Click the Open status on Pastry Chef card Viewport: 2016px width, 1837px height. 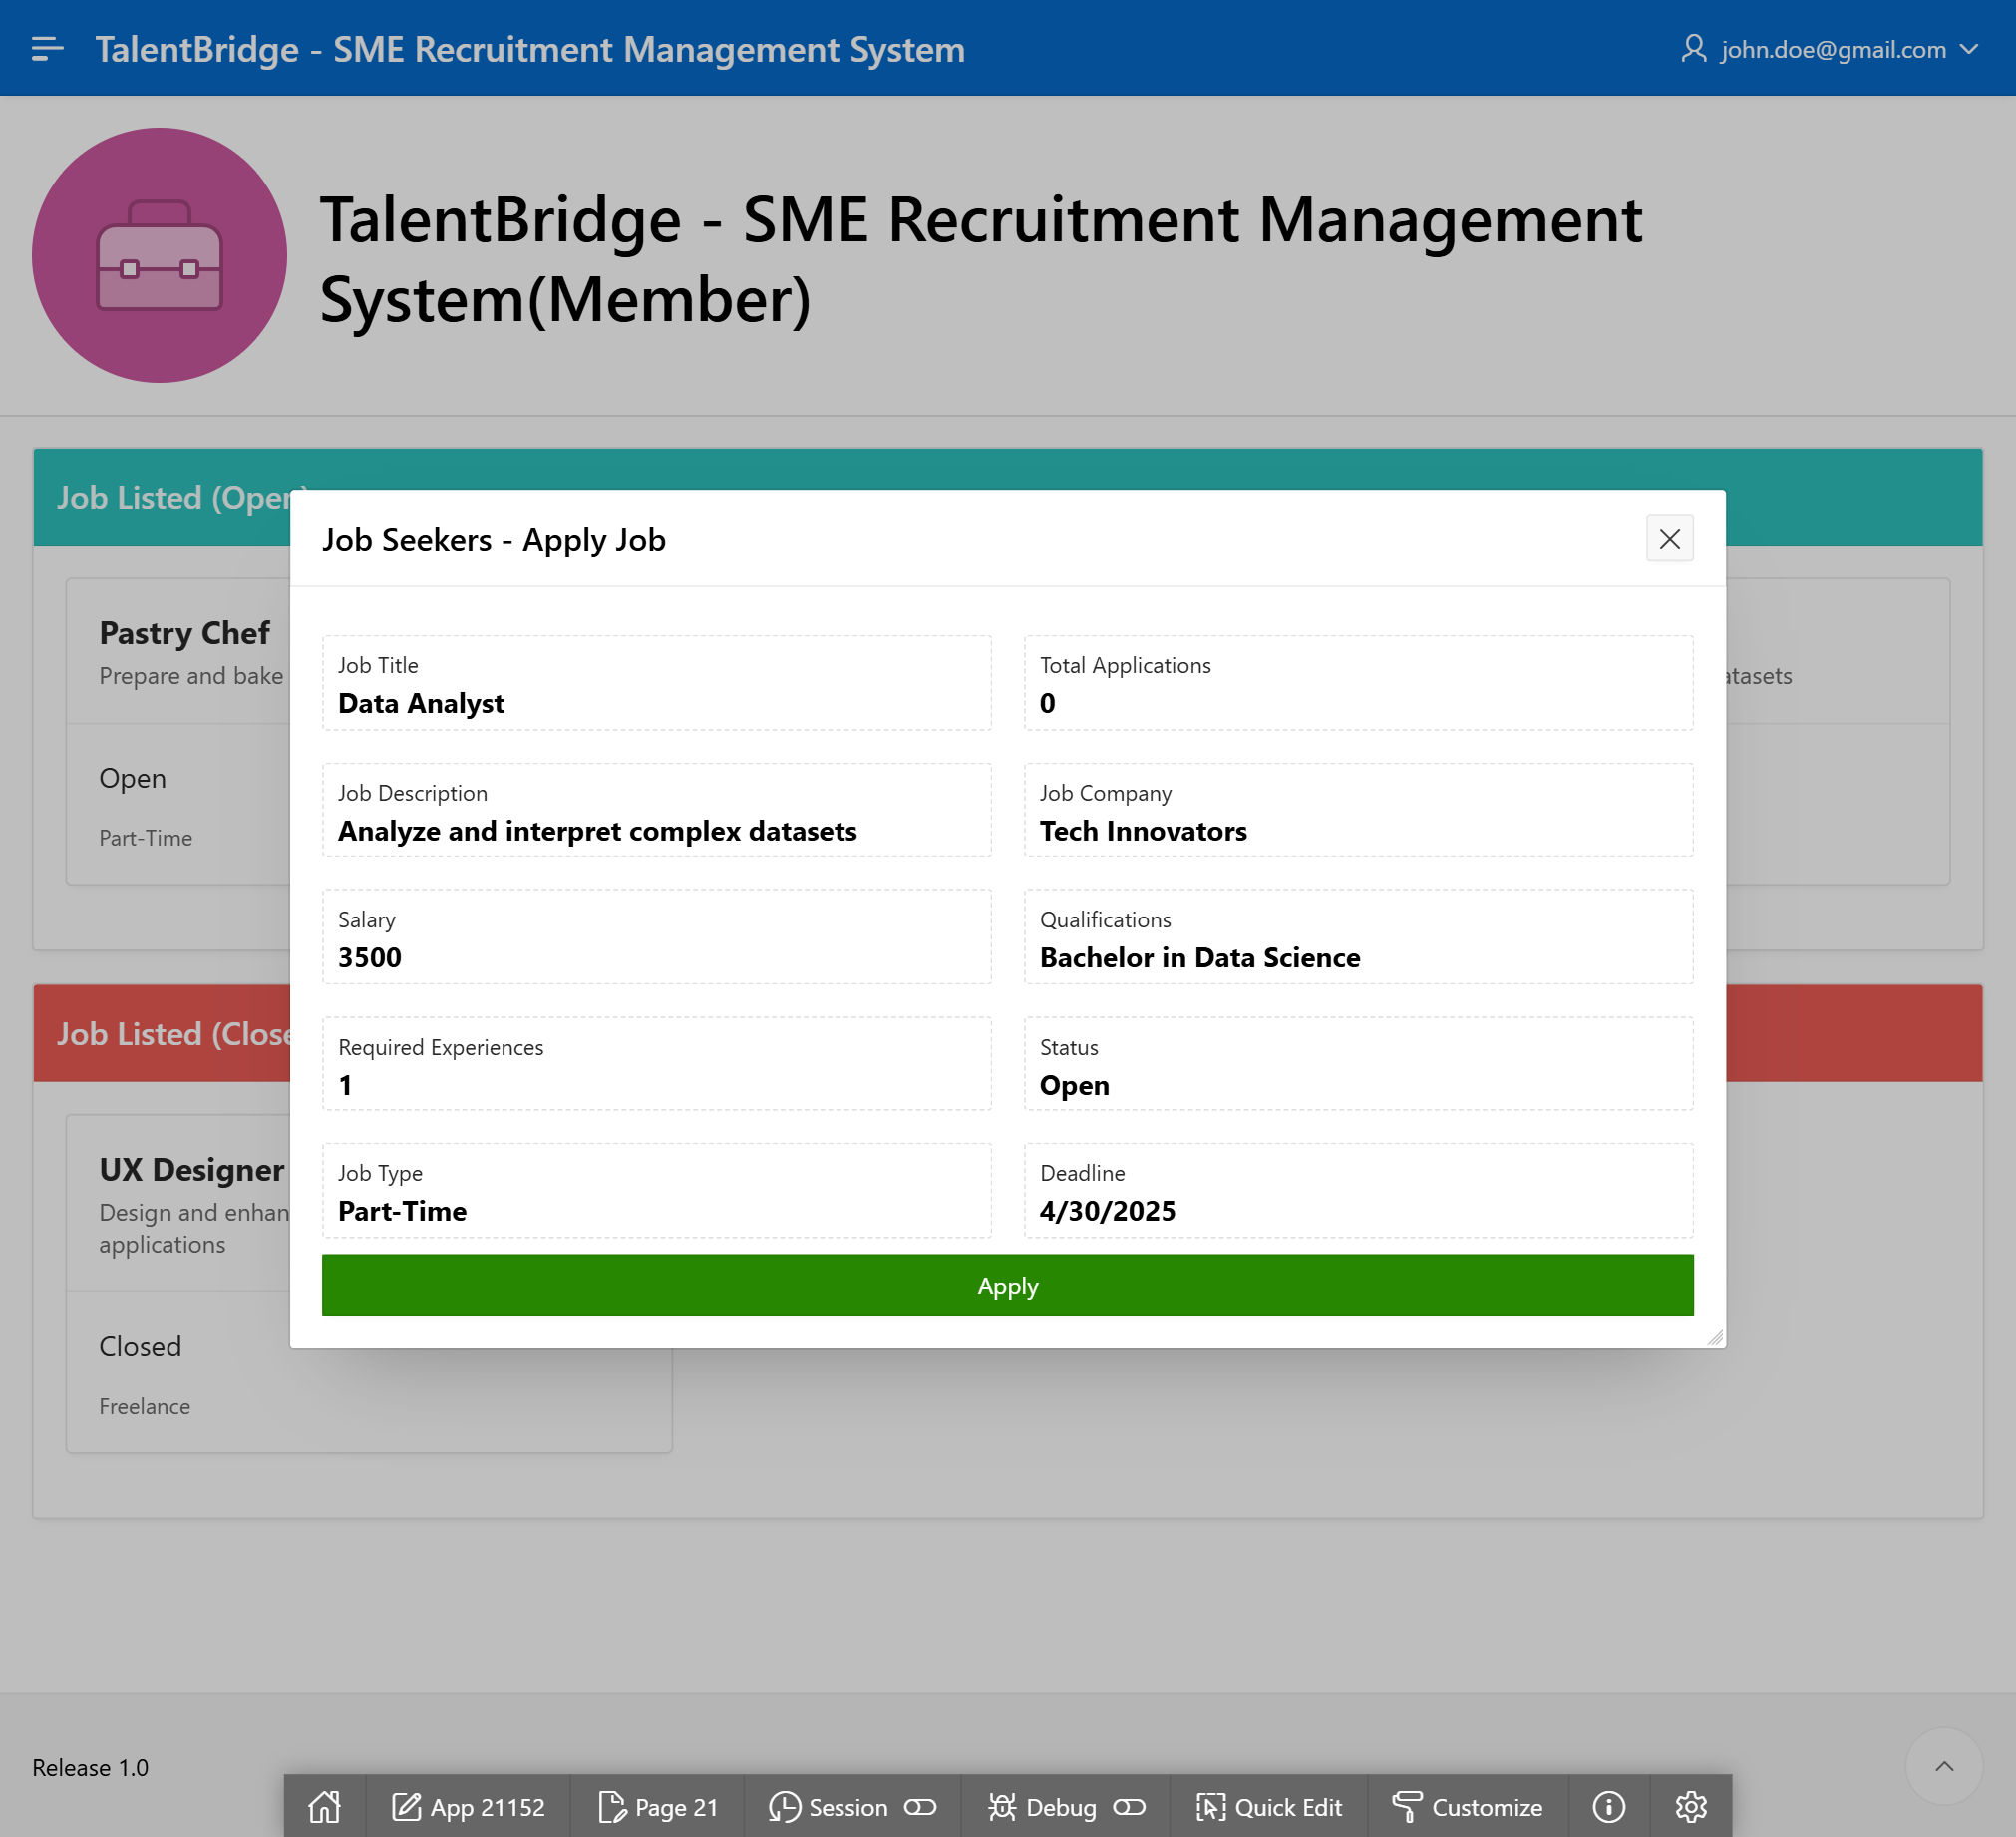tap(132, 778)
